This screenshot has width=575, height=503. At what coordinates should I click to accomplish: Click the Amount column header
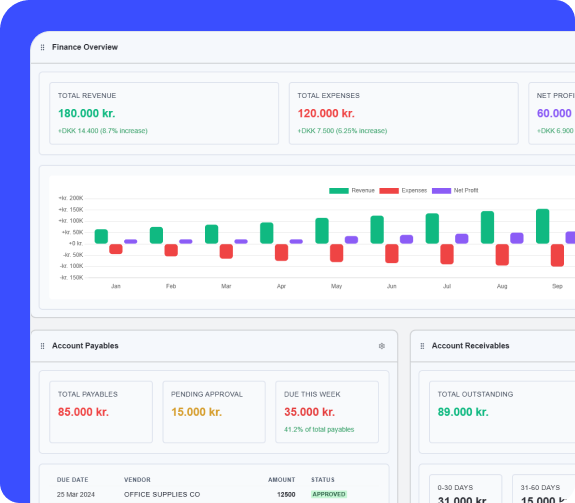tap(282, 480)
